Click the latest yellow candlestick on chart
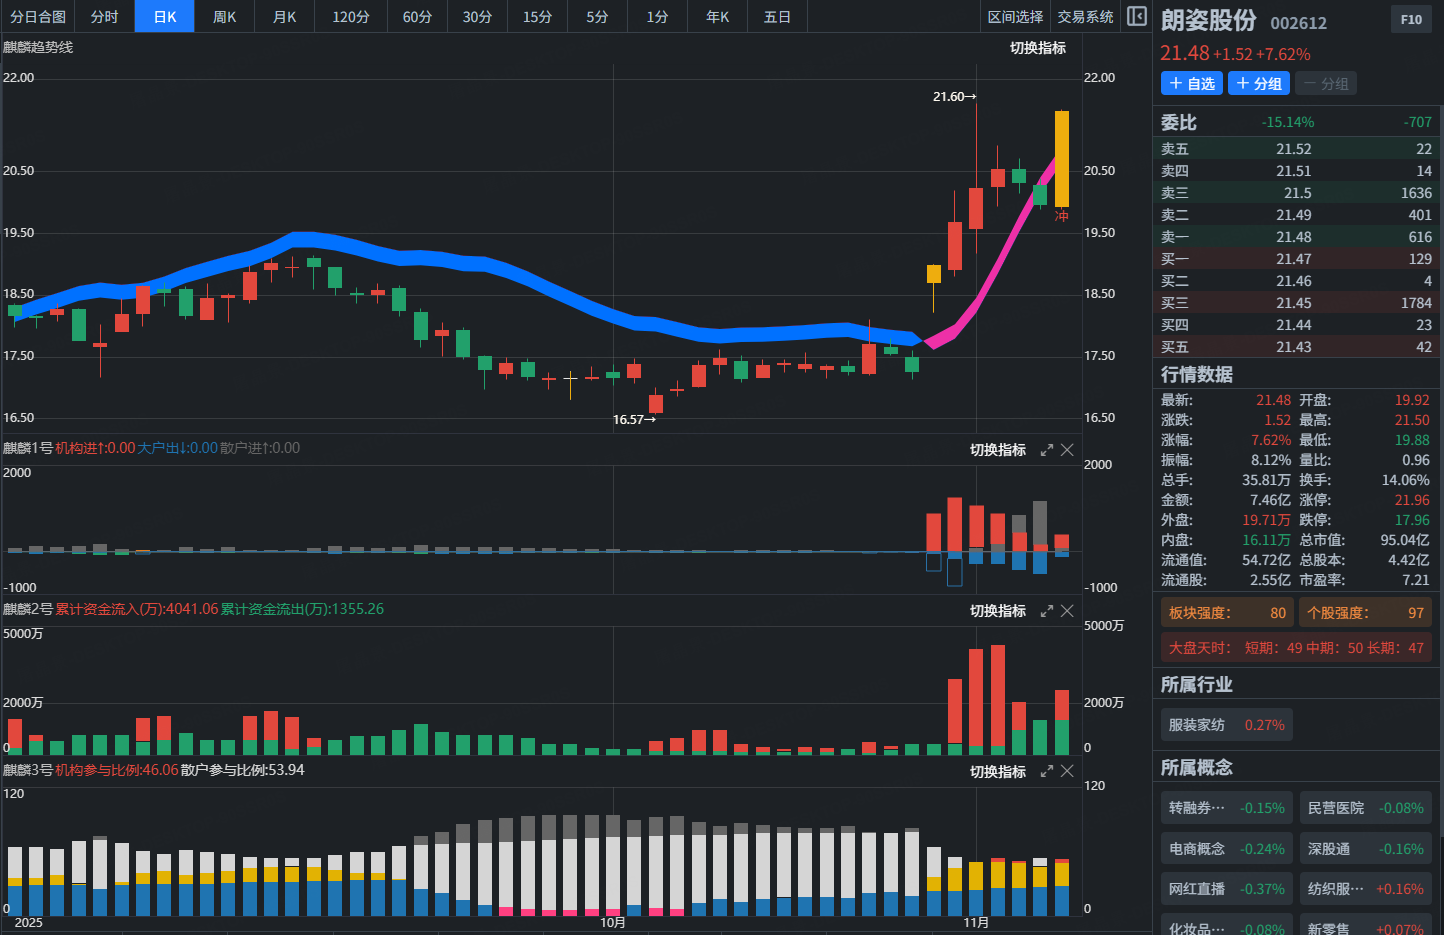1444x935 pixels. (1062, 158)
